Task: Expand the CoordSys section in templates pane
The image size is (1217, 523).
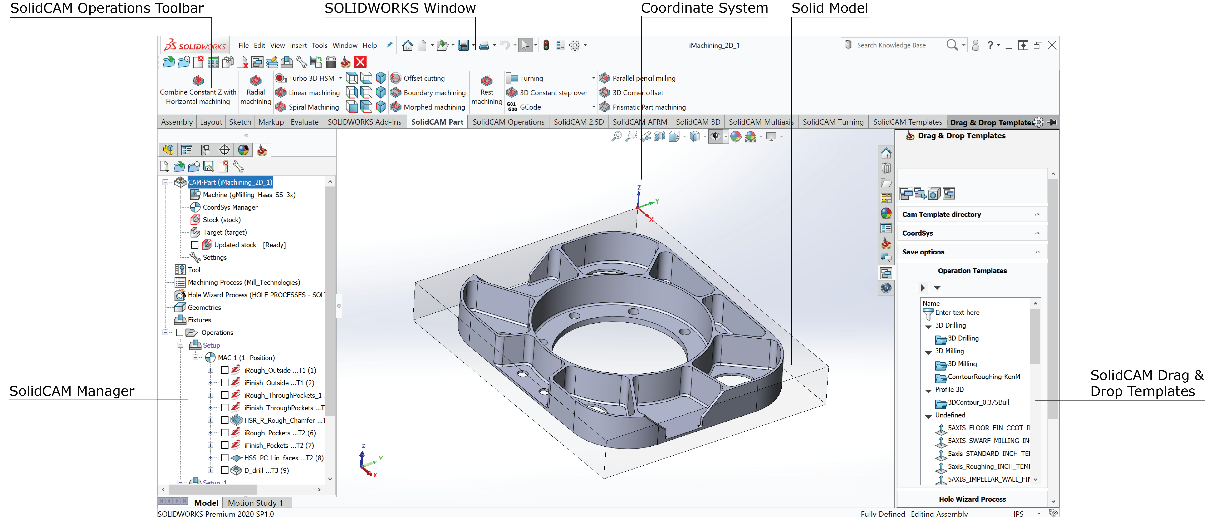Action: (x=1037, y=233)
